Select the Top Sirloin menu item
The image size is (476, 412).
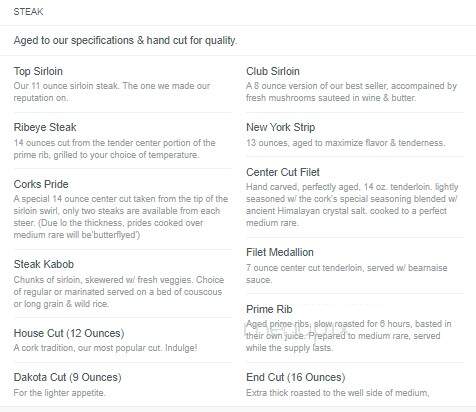coord(38,71)
